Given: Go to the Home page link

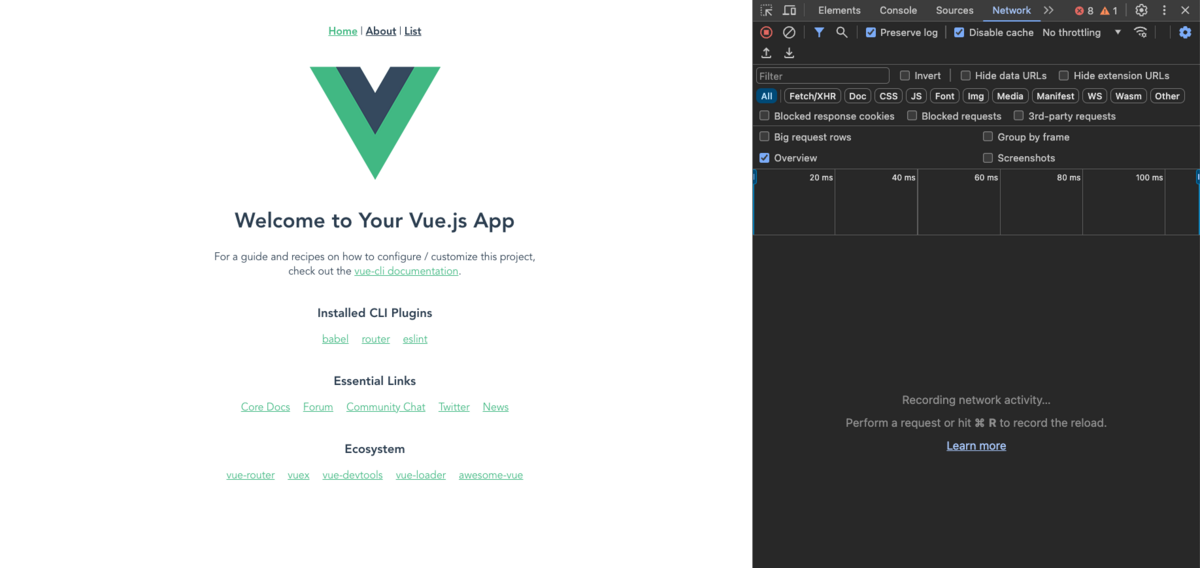Looking at the screenshot, I should click(x=343, y=31).
